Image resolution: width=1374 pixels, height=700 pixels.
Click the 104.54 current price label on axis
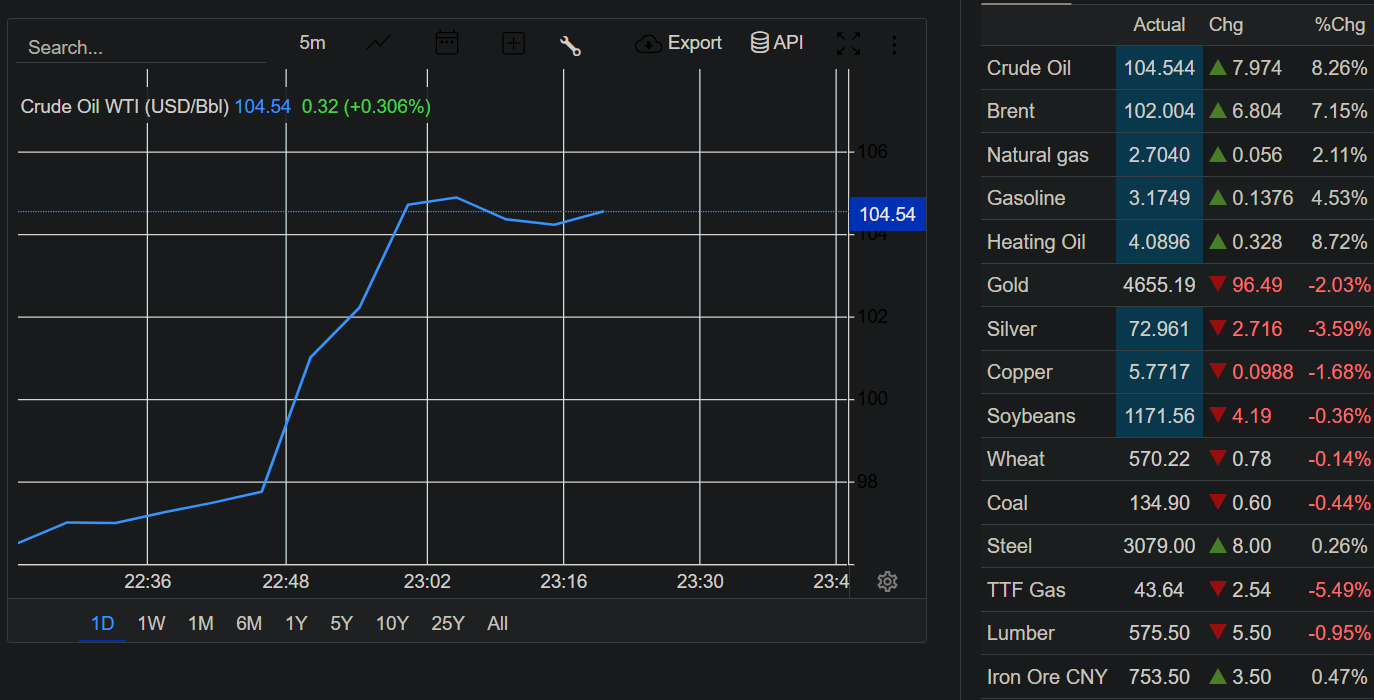point(887,214)
